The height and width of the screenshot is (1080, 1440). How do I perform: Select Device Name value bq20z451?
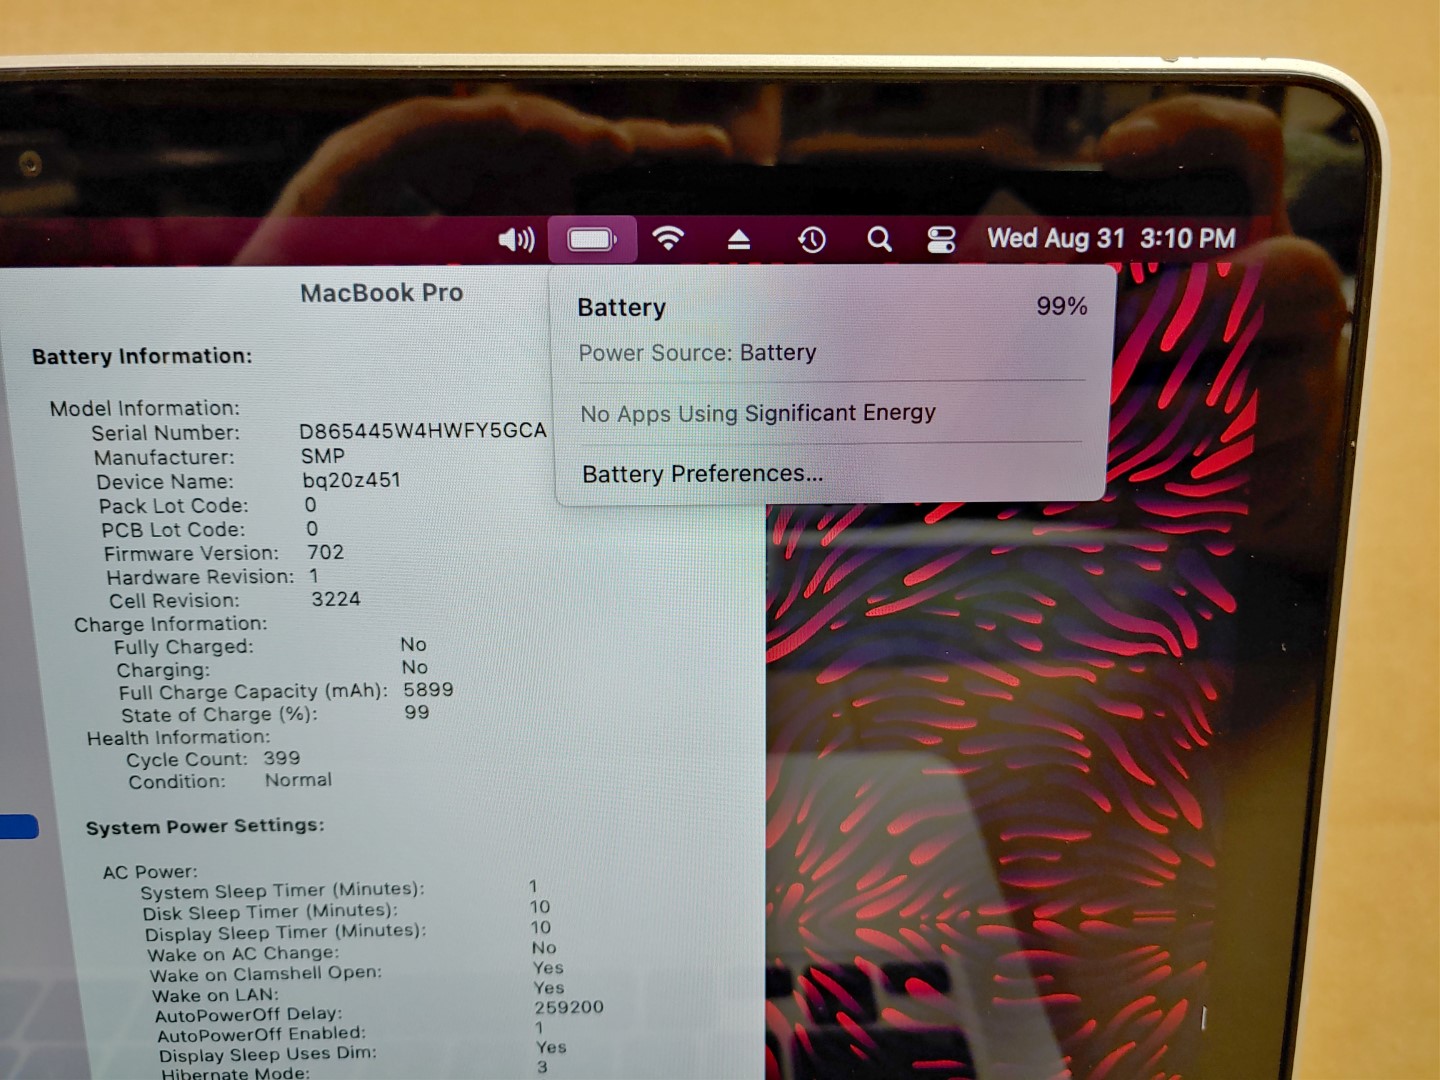tap(351, 480)
